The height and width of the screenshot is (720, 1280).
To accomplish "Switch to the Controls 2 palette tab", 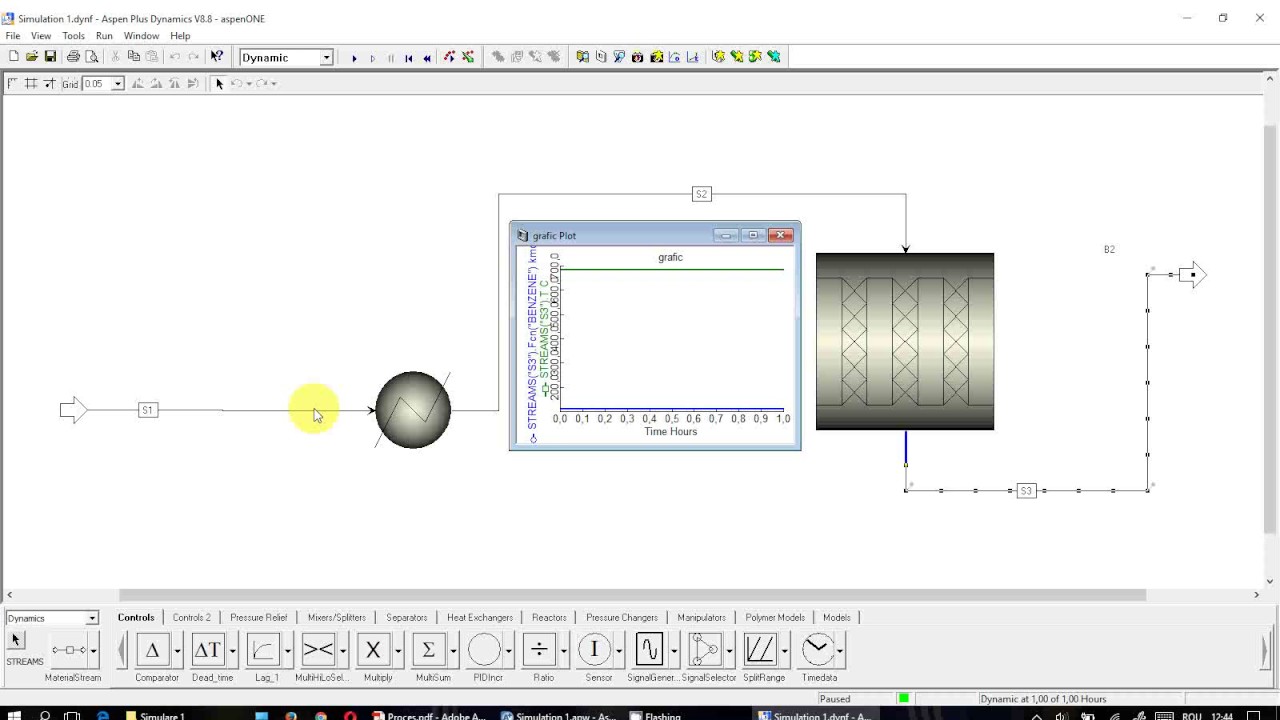I will 191,617.
